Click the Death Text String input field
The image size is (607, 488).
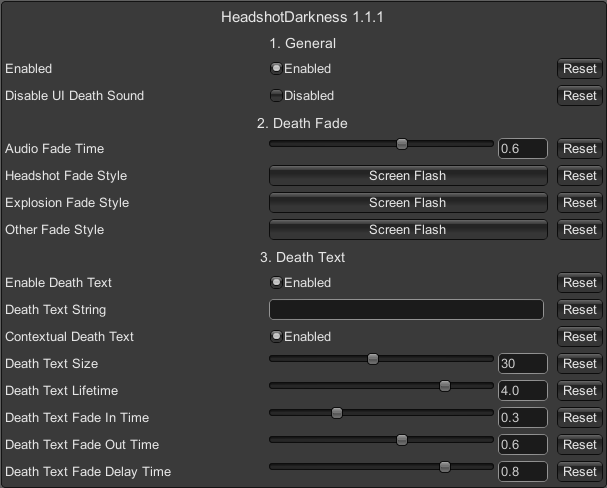(406, 310)
